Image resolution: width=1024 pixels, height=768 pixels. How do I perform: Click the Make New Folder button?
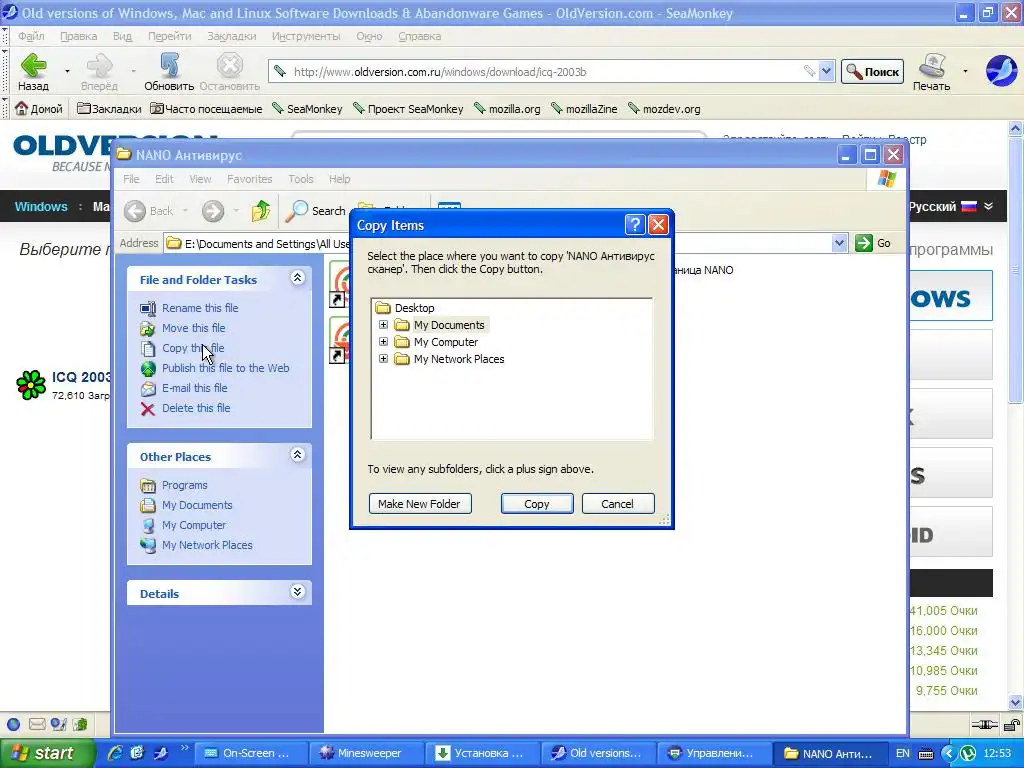(420, 504)
